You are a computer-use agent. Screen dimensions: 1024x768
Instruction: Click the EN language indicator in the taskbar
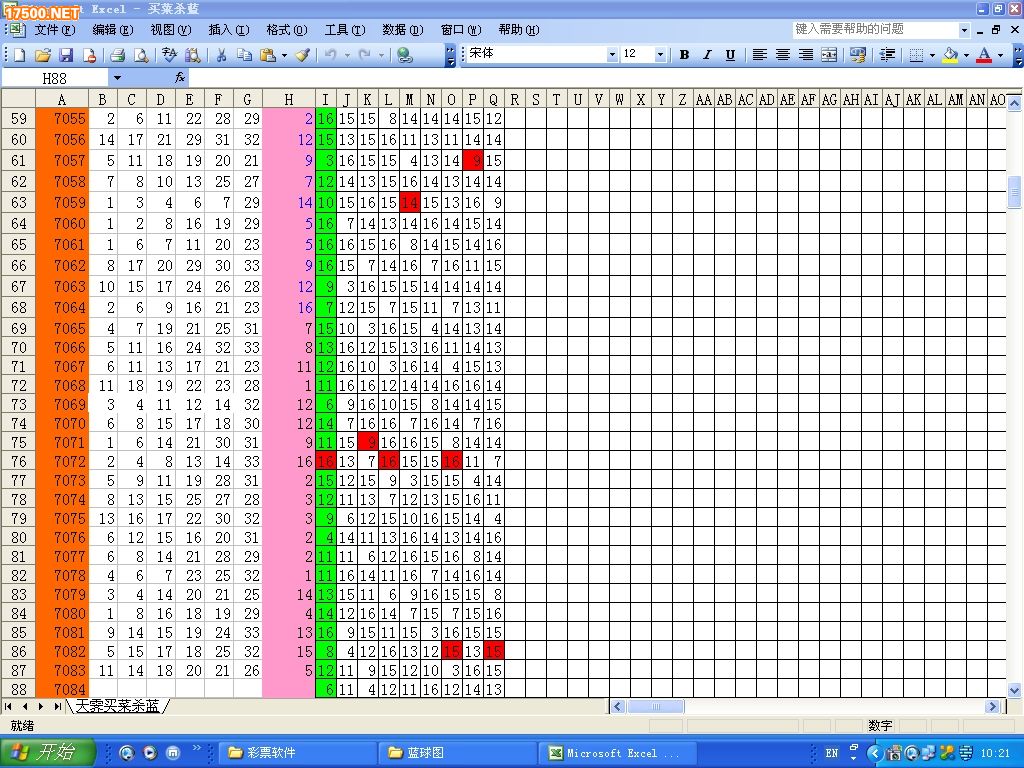pos(831,752)
